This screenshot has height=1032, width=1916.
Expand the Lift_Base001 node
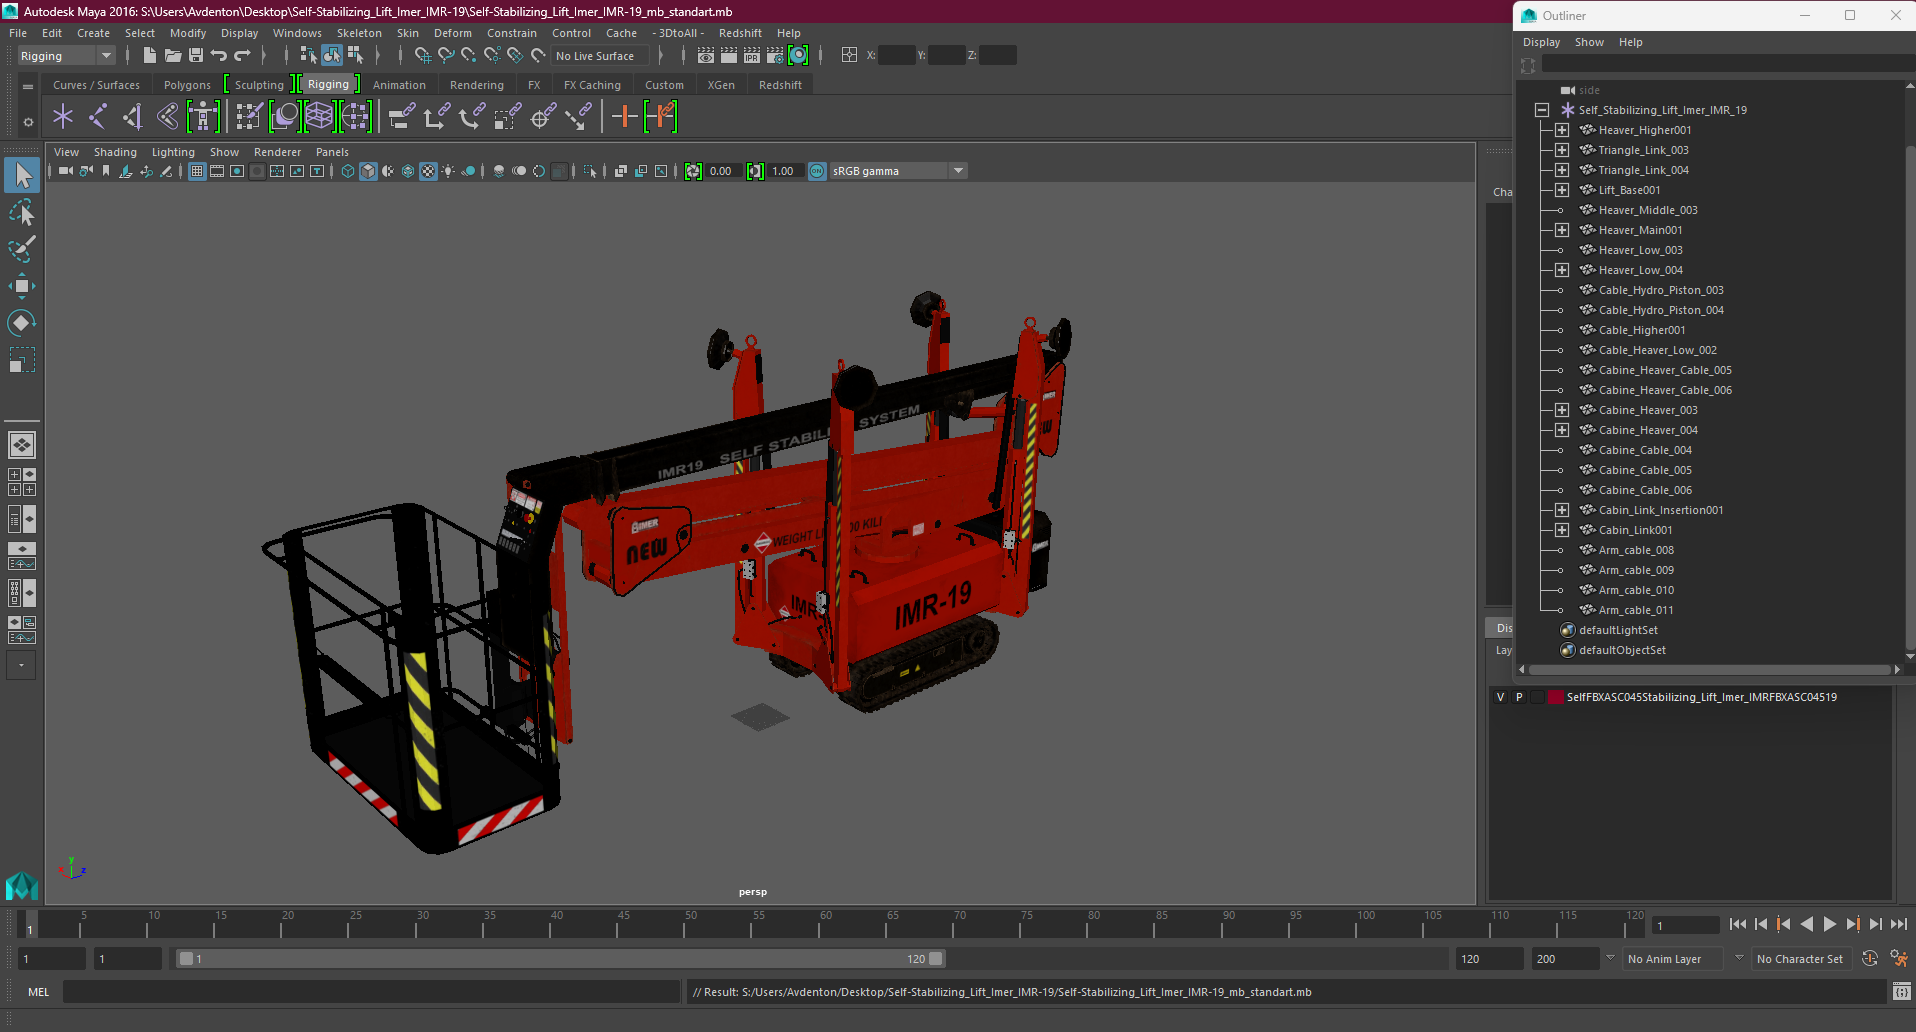tap(1562, 190)
